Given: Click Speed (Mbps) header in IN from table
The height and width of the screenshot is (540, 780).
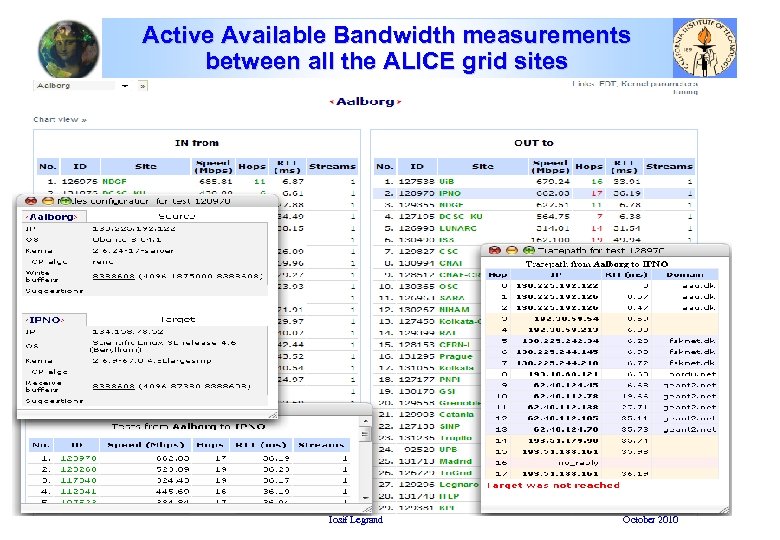Looking at the screenshot, I should click(x=213, y=167).
